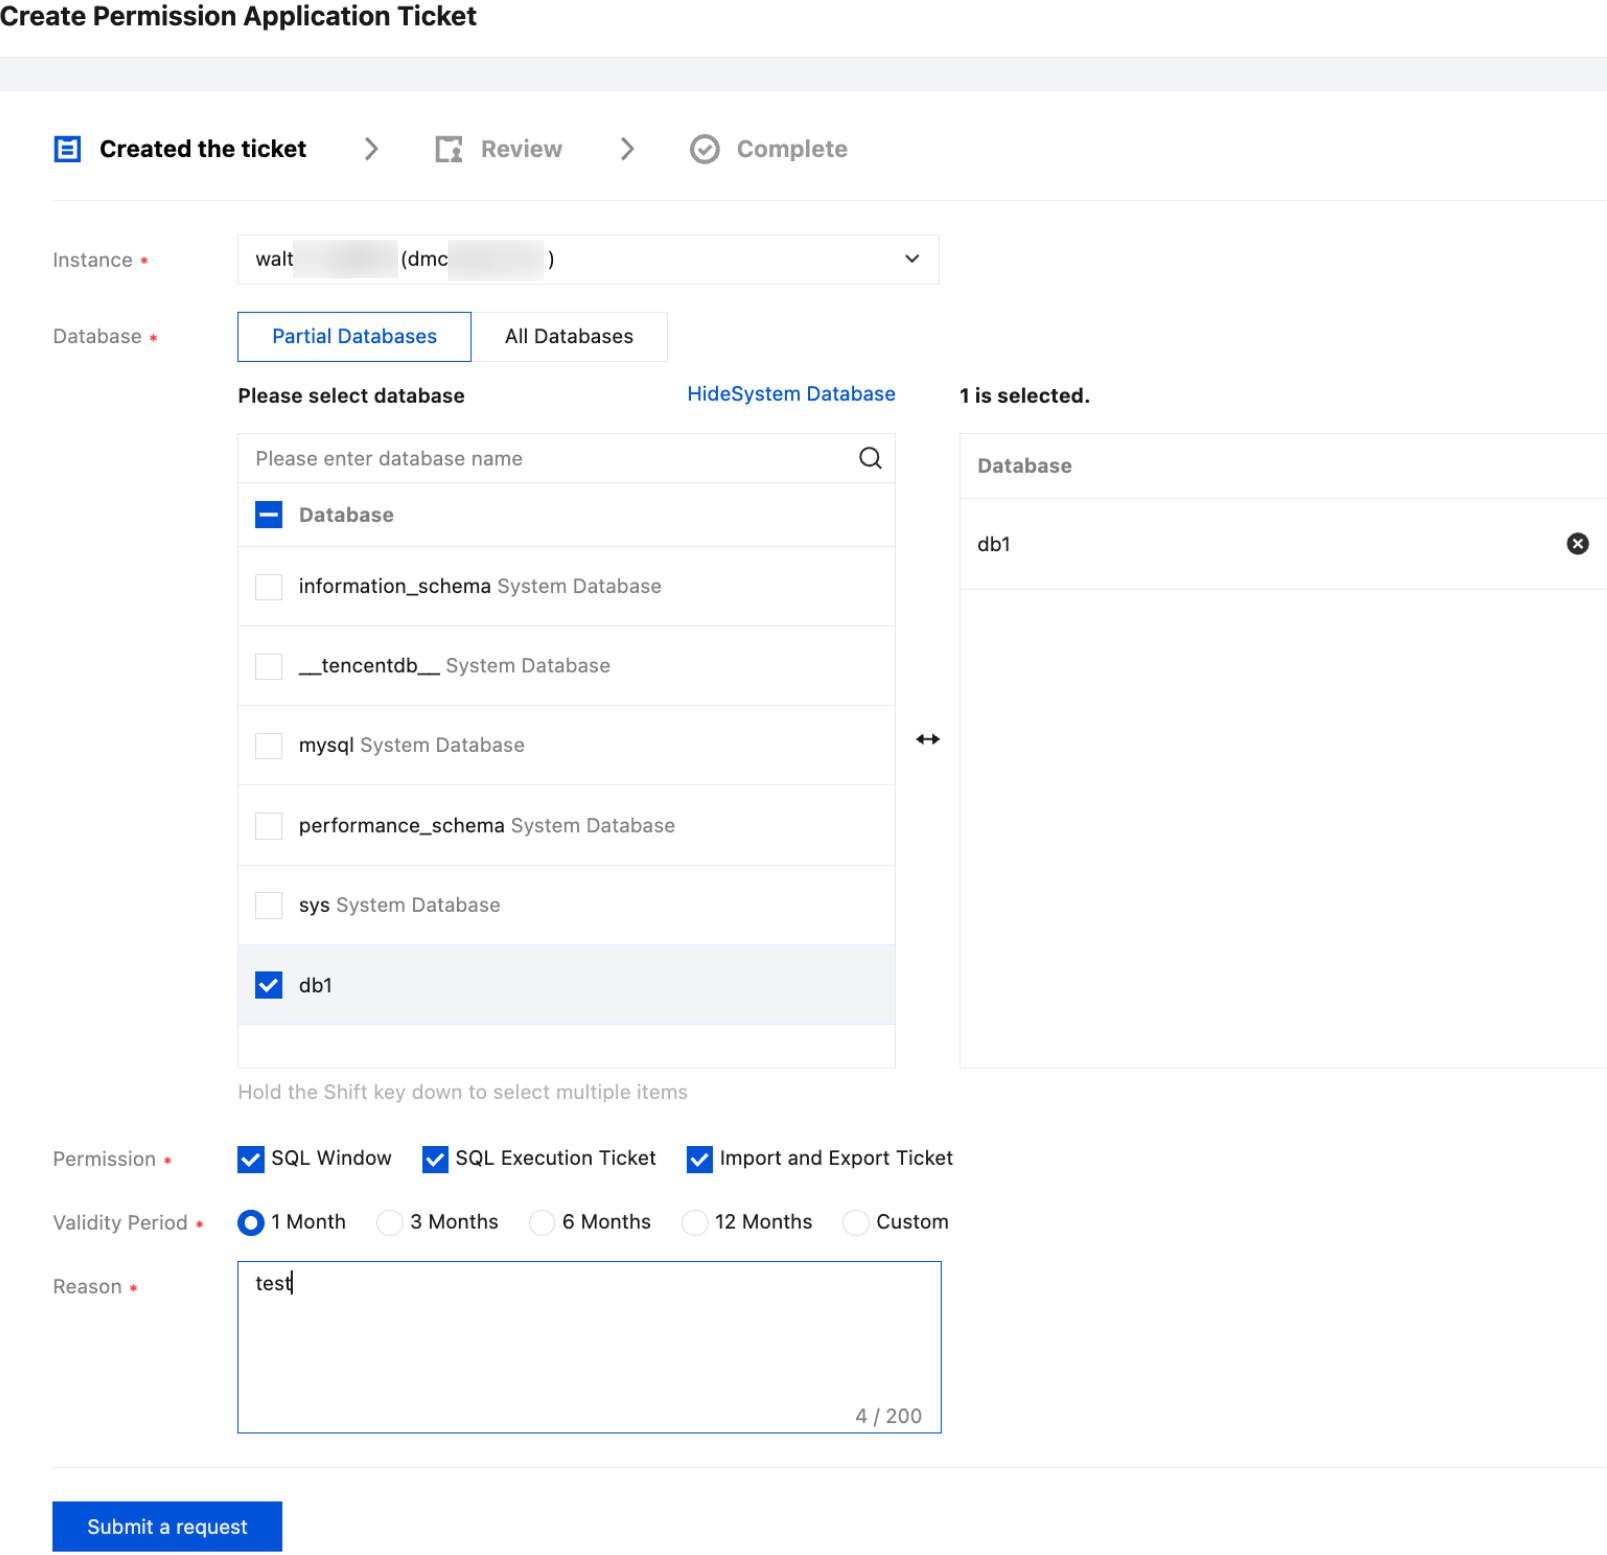Remove db1 from the selected list
Image resolution: width=1607 pixels, height=1555 pixels.
click(1577, 544)
